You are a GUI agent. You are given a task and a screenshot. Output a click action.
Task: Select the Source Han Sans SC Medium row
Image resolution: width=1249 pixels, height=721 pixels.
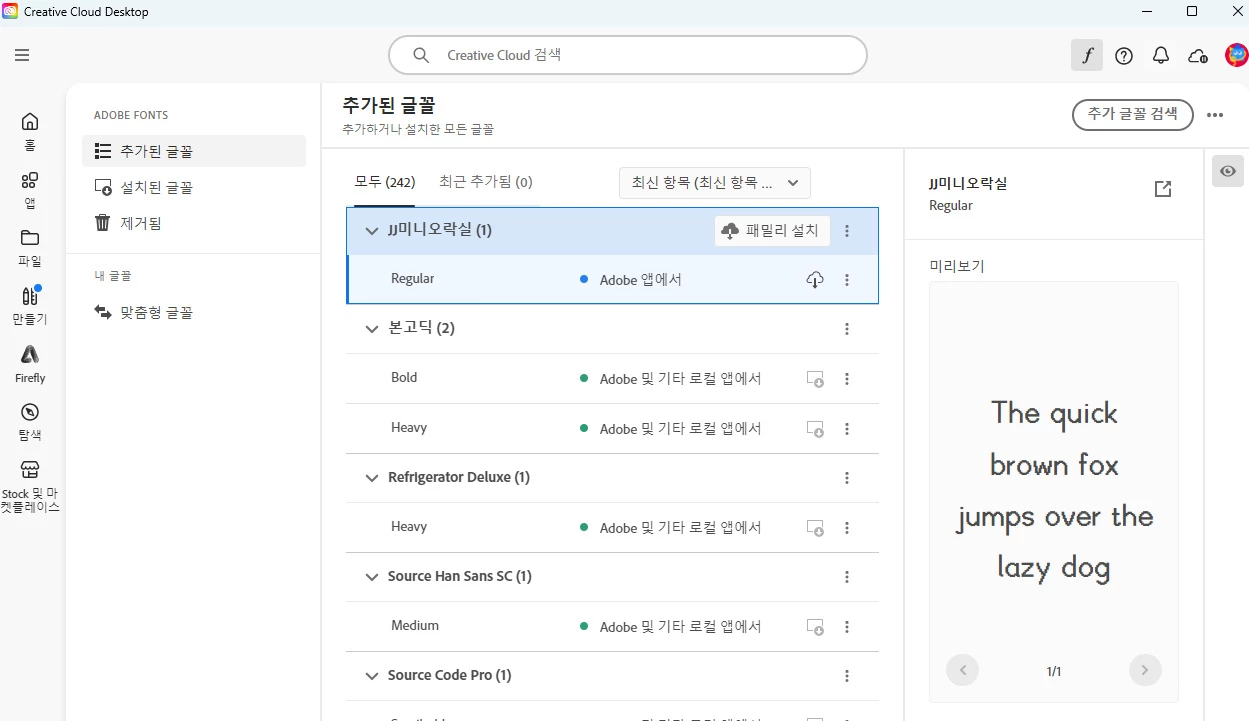(612, 626)
